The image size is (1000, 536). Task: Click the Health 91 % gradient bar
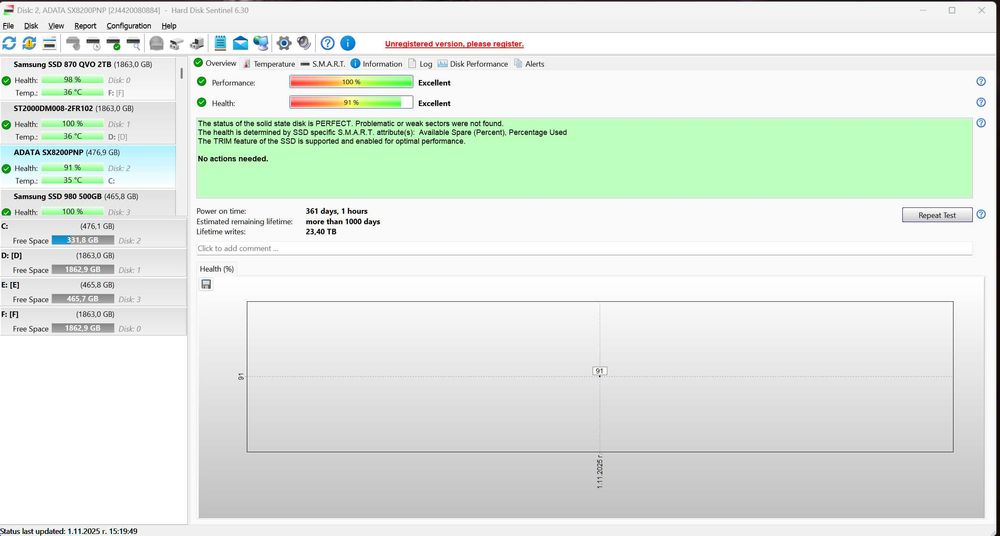pyautogui.click(x=351, y=103)
